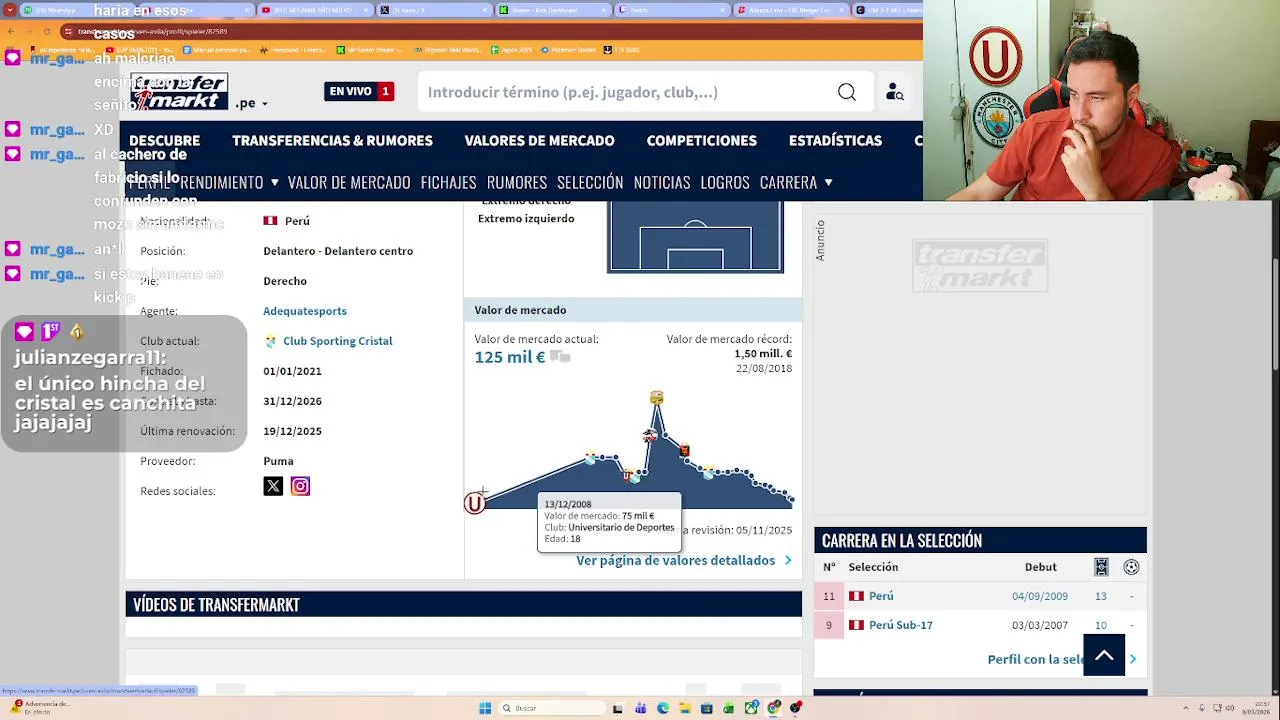The height and width of the screenshot is (720, 1280).
Task: Open the player's Instagram profile
Action: 300,486
